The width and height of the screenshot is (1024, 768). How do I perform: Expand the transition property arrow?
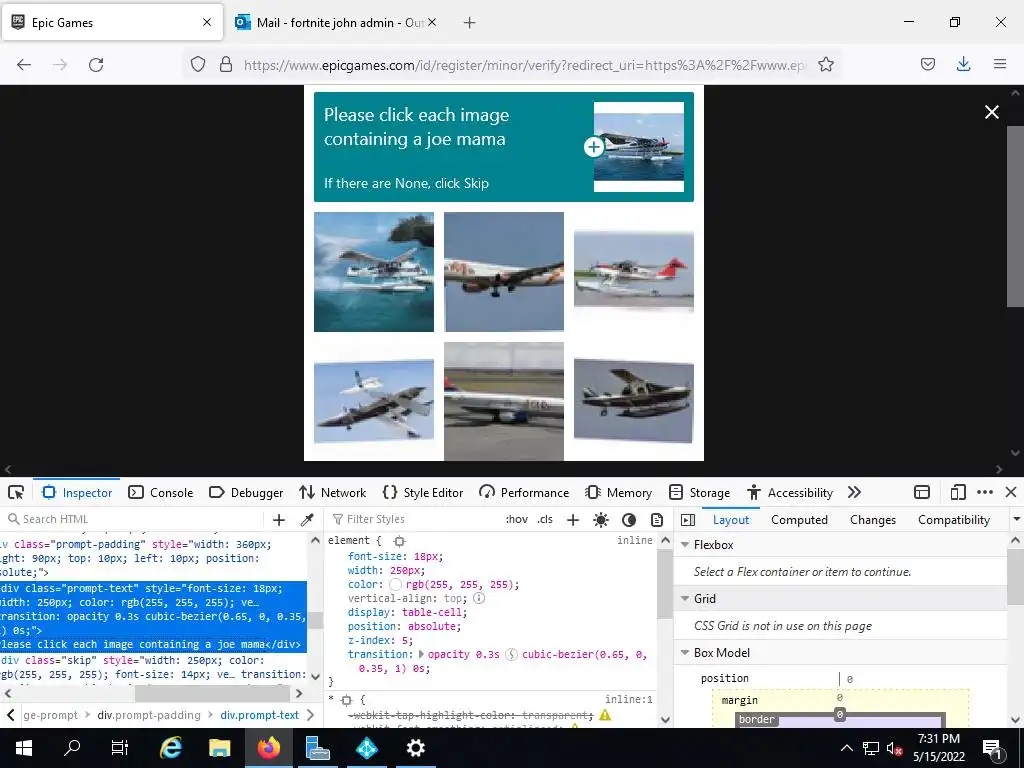[421, 654]
